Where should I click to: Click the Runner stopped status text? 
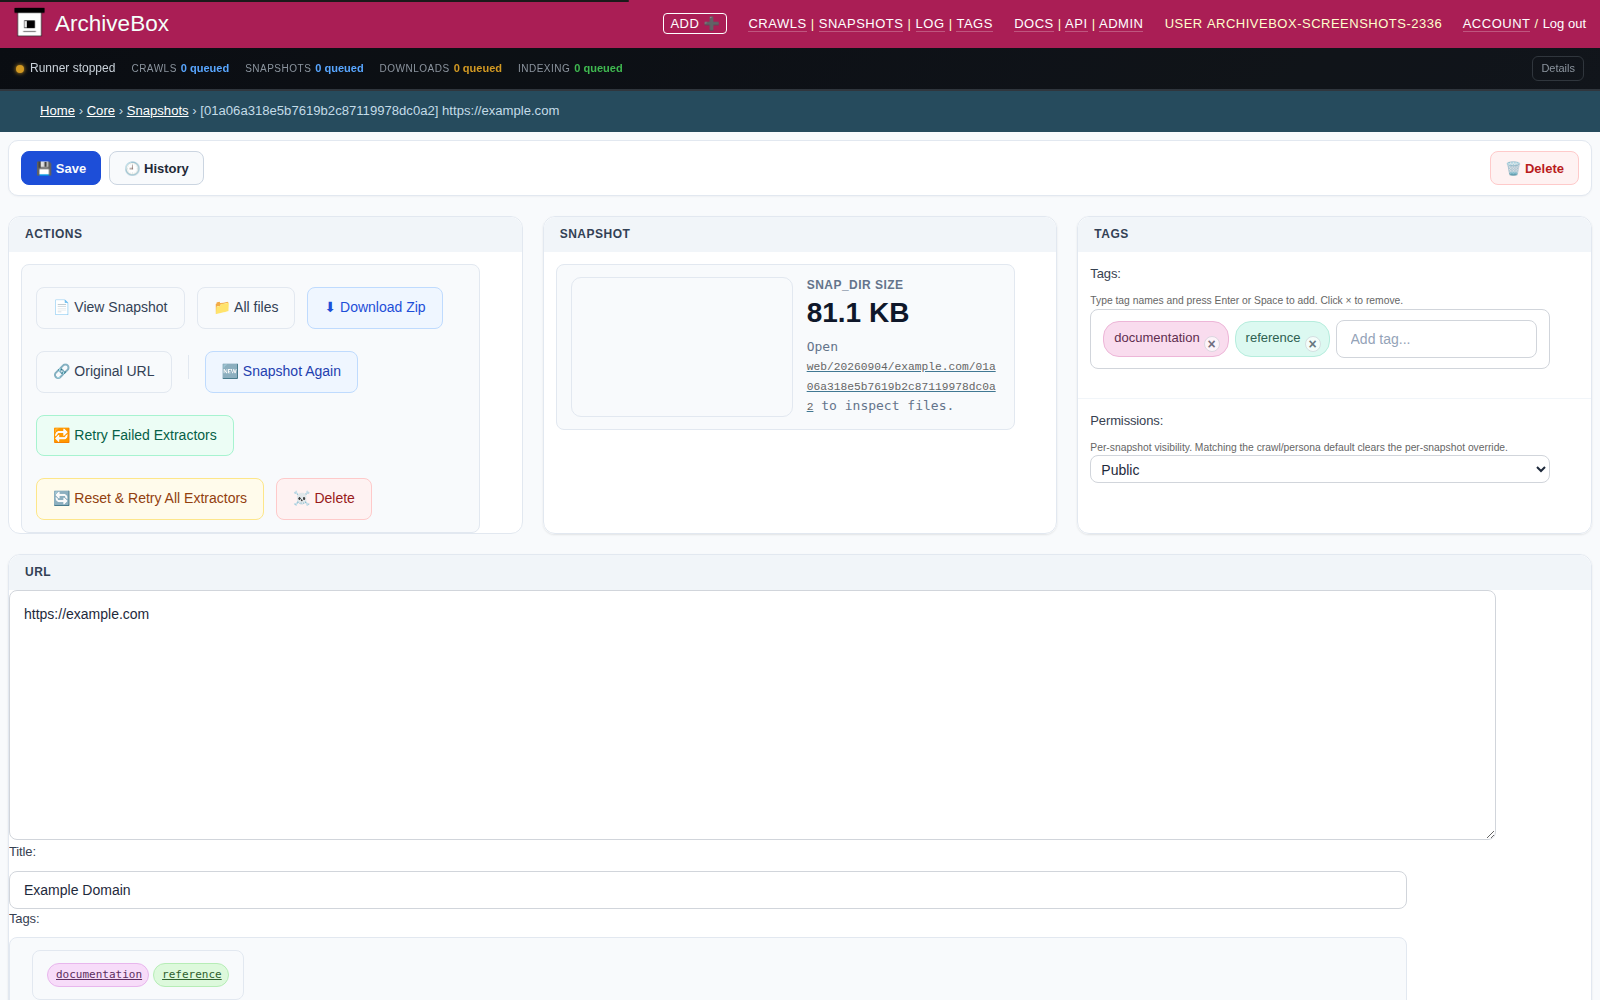pyautogui.click(x=73, y=69)
